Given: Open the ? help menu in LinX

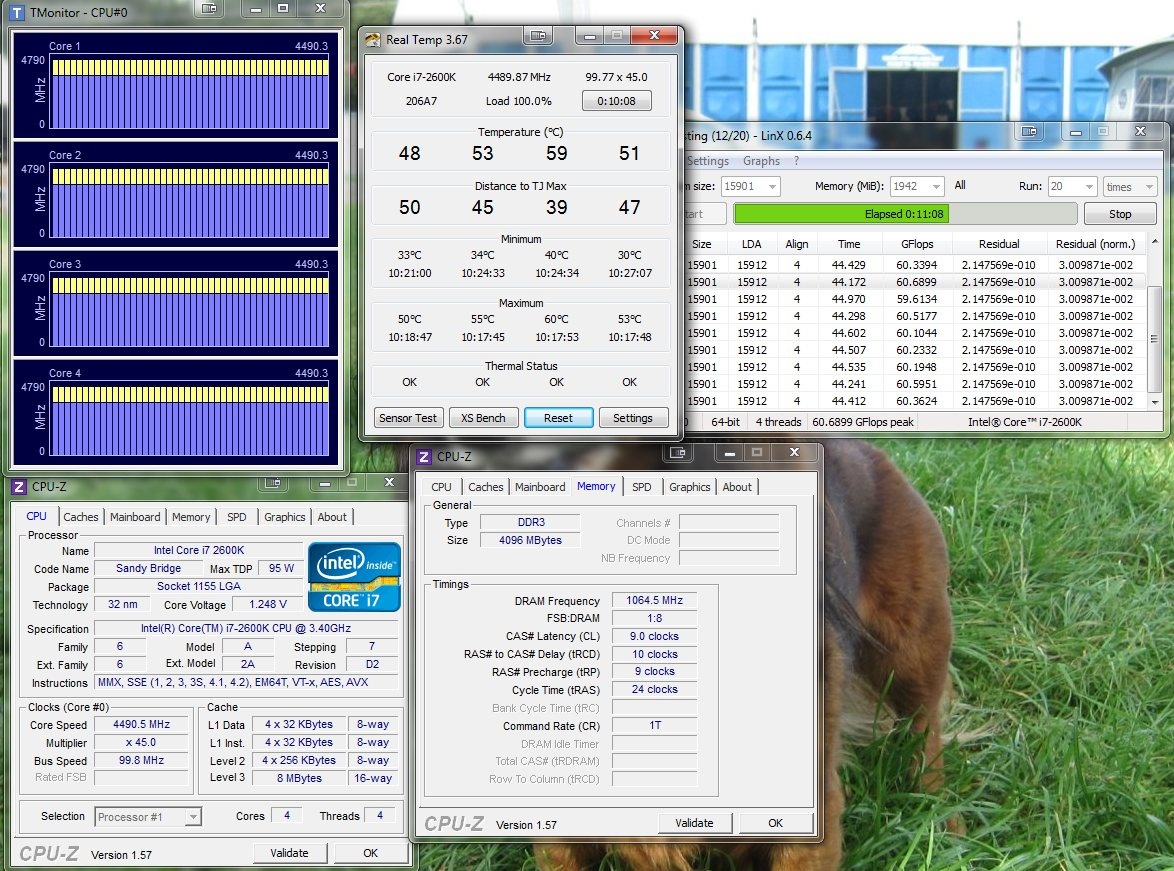Looking at the screenshot, I should (797, 161).
